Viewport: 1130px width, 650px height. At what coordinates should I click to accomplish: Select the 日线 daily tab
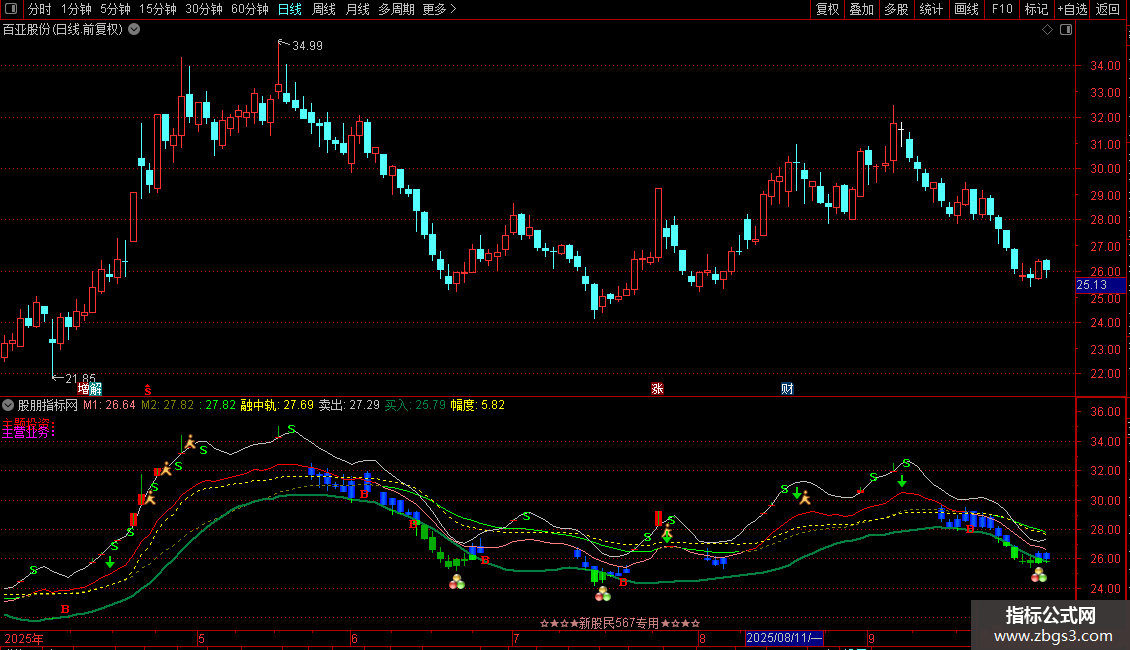point(290,9)
